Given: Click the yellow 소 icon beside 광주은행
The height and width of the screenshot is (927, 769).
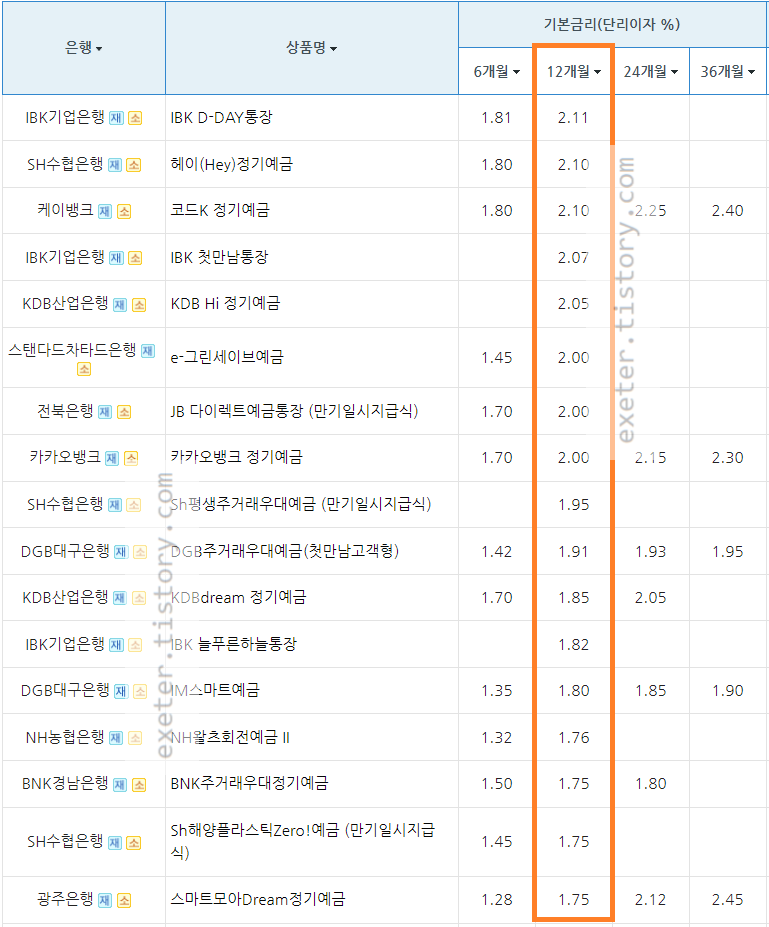Looking at the screenshot, I should pyautogui.click(x=124, y=900).
